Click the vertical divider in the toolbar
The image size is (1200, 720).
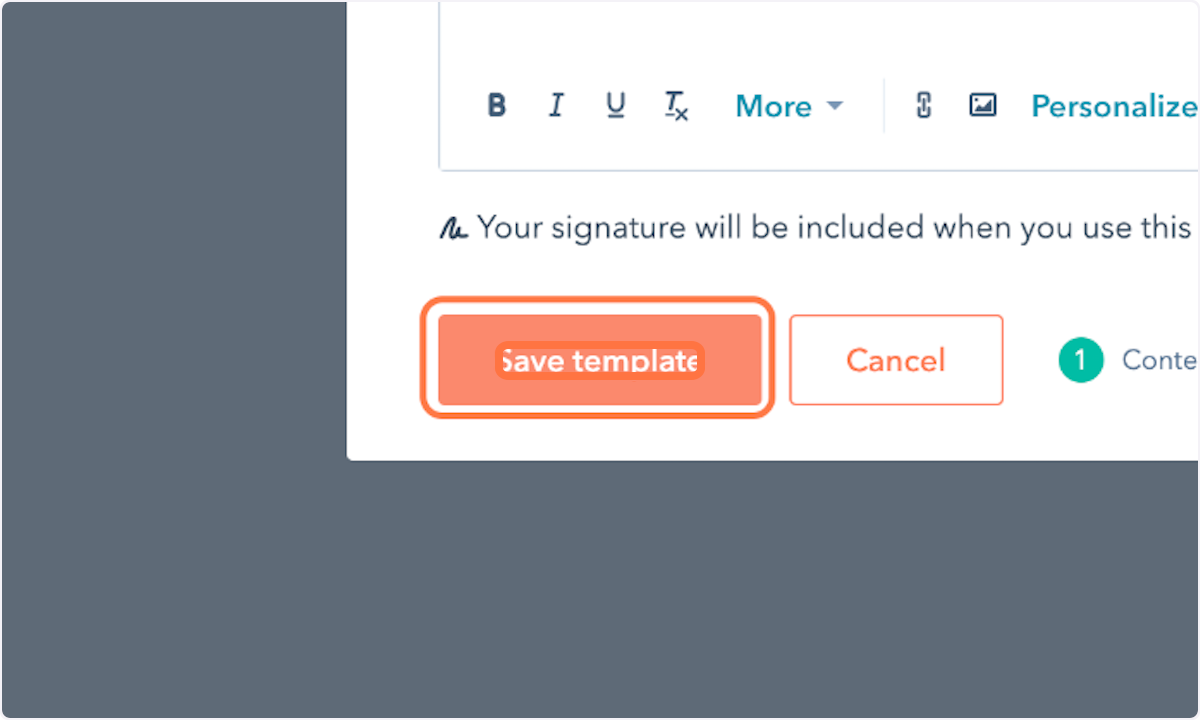pyautogui.click(x=884, y=106)
